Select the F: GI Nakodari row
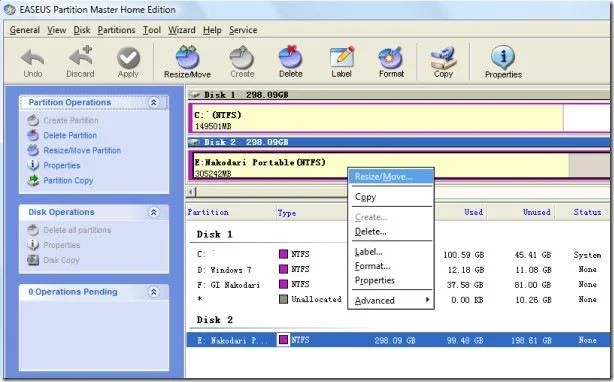This screenshot has width=614, height=382. click(x=398, y=285)
